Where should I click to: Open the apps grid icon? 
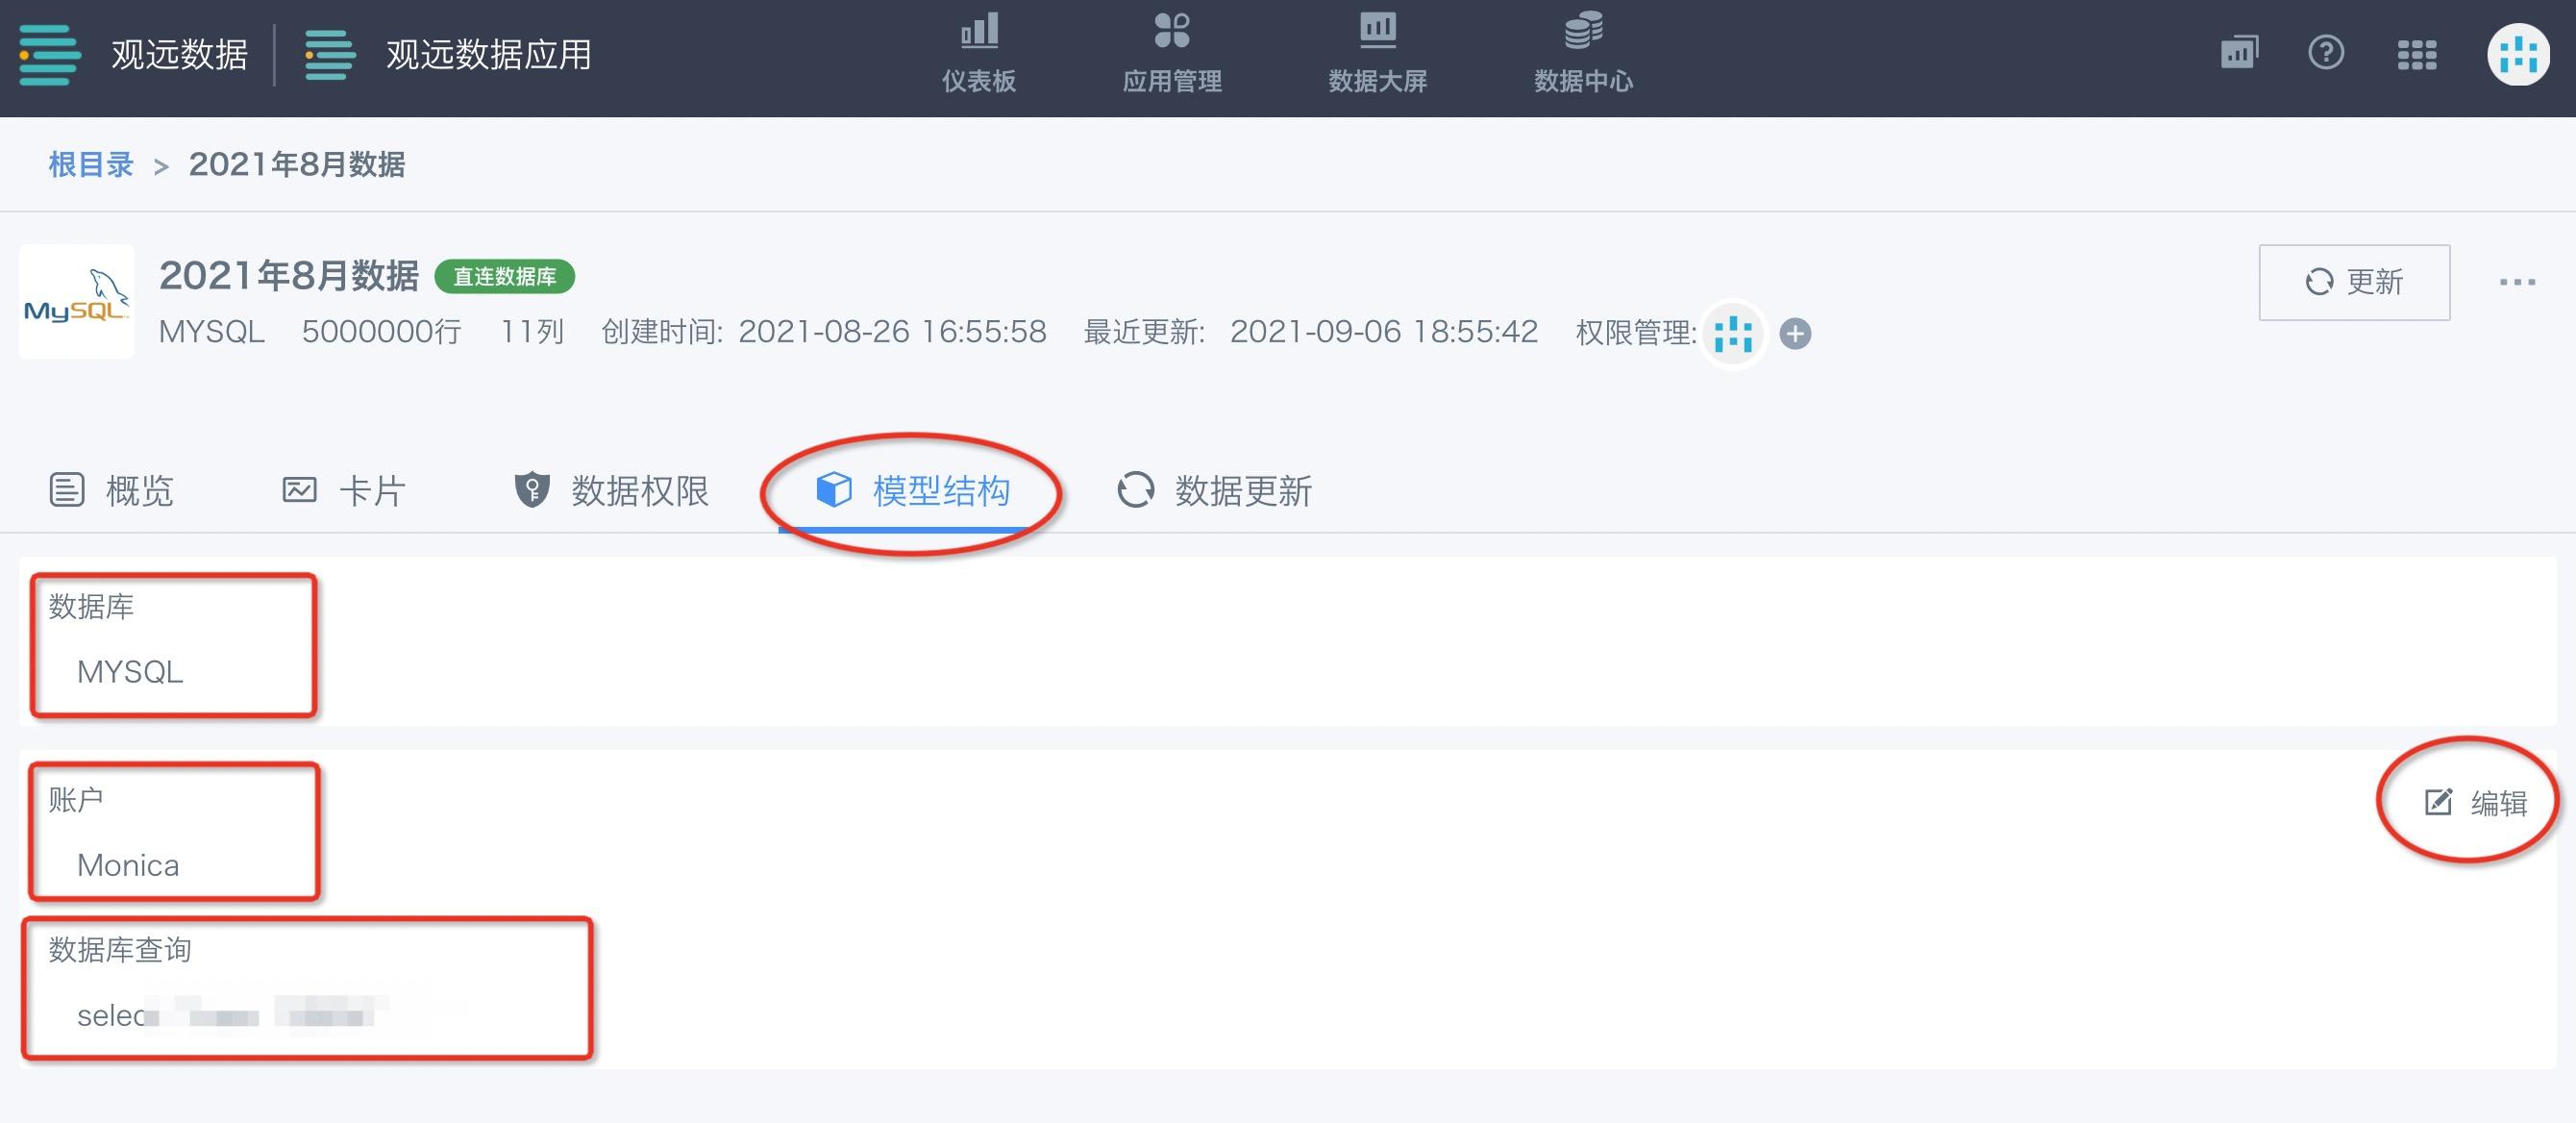point(2416,54)
